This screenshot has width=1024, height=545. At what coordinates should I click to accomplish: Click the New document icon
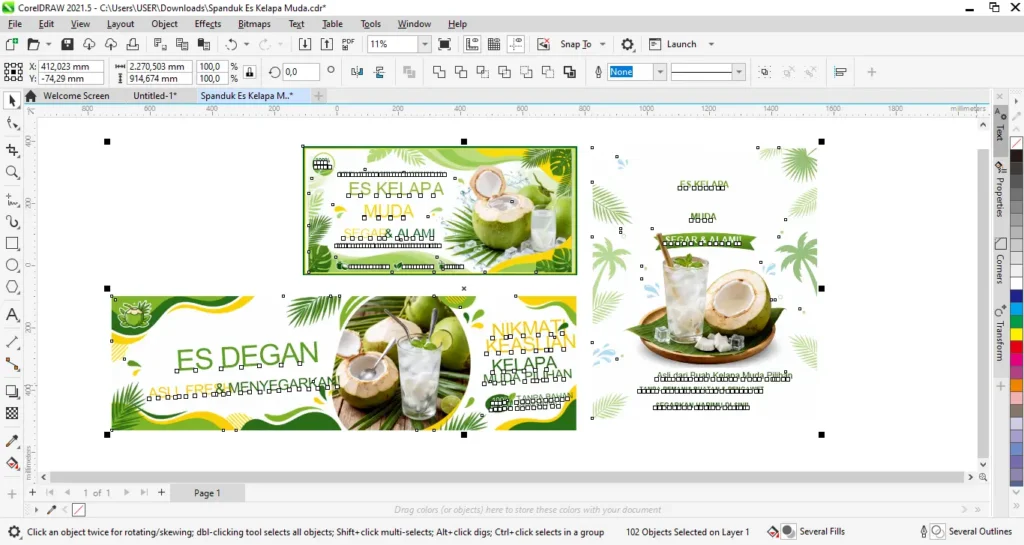tap(12, 44)
